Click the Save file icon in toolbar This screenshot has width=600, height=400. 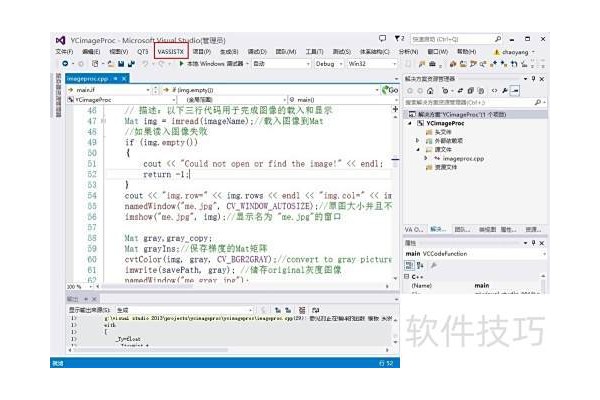coord(121,64)
